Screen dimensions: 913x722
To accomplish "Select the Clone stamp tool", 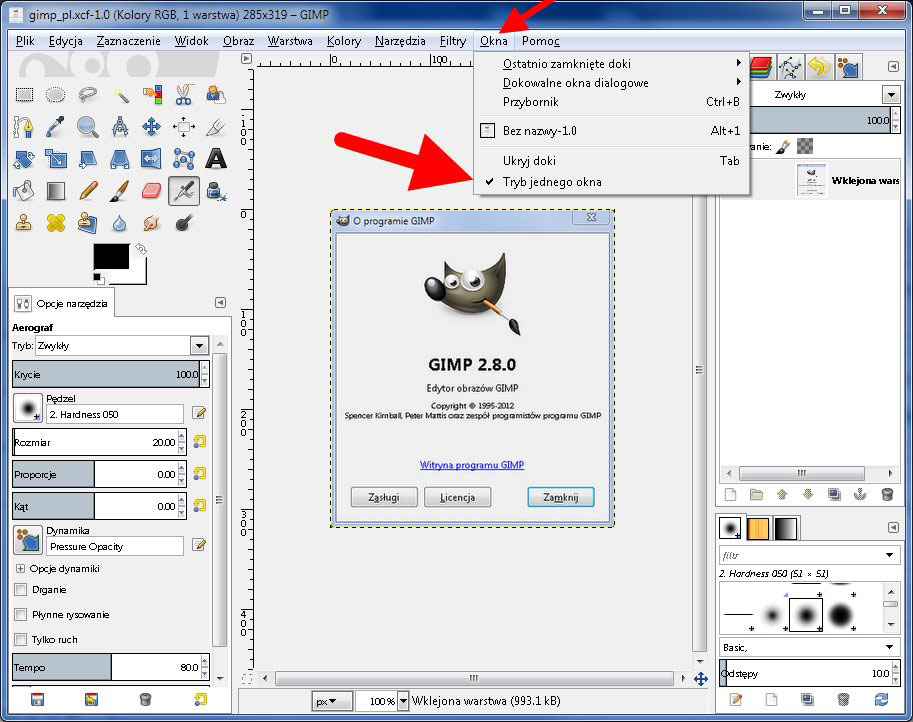I will point(23,222).
